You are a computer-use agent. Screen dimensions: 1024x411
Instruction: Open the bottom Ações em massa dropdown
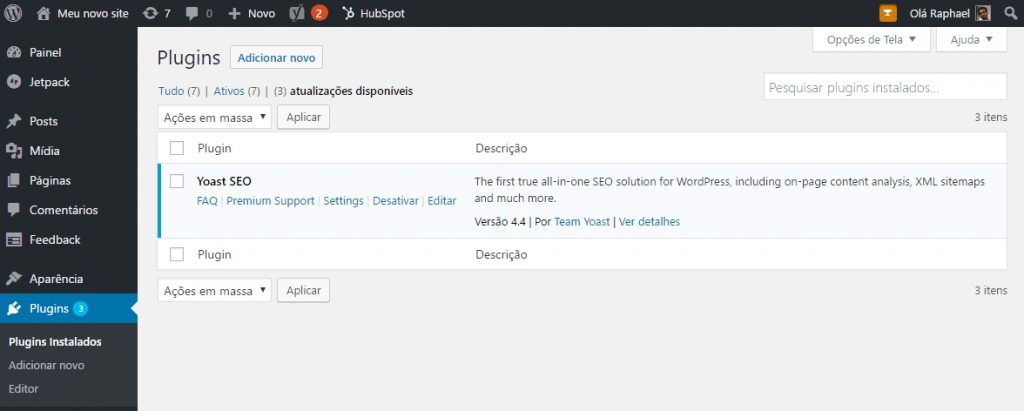tap(215, 291)
